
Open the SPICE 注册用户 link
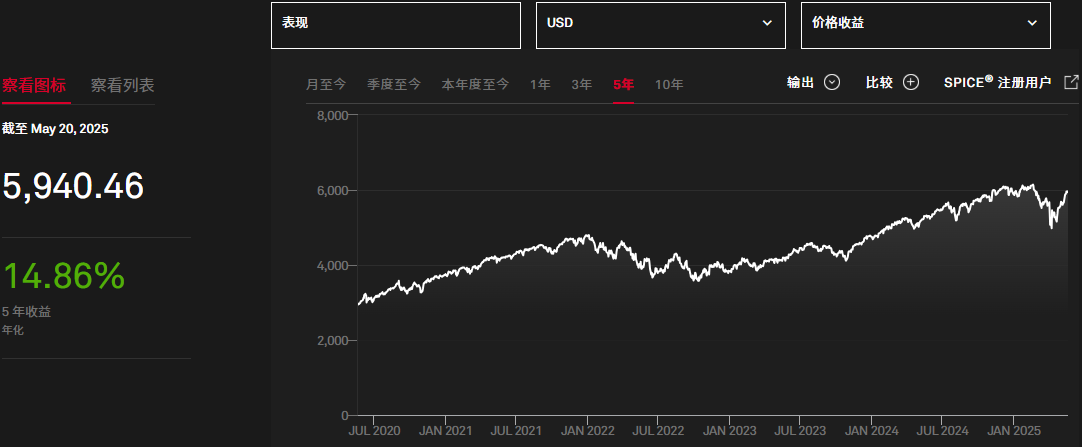click(x=997, y=83)
